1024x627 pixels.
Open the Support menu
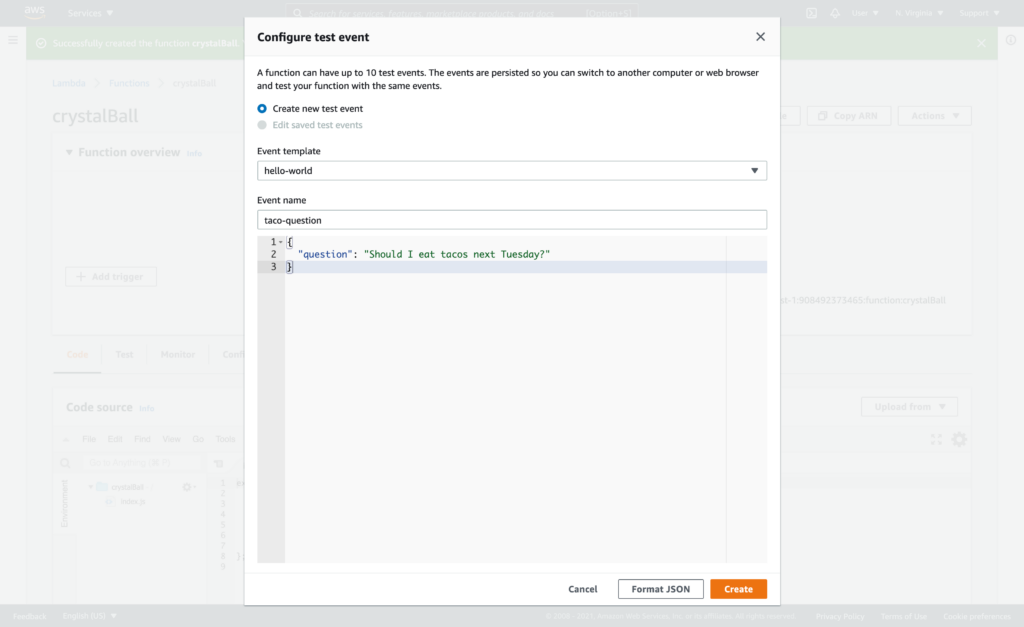(979, 13)
